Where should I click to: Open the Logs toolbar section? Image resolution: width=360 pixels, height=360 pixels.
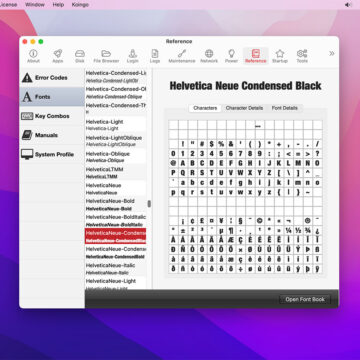click(155, 56)
